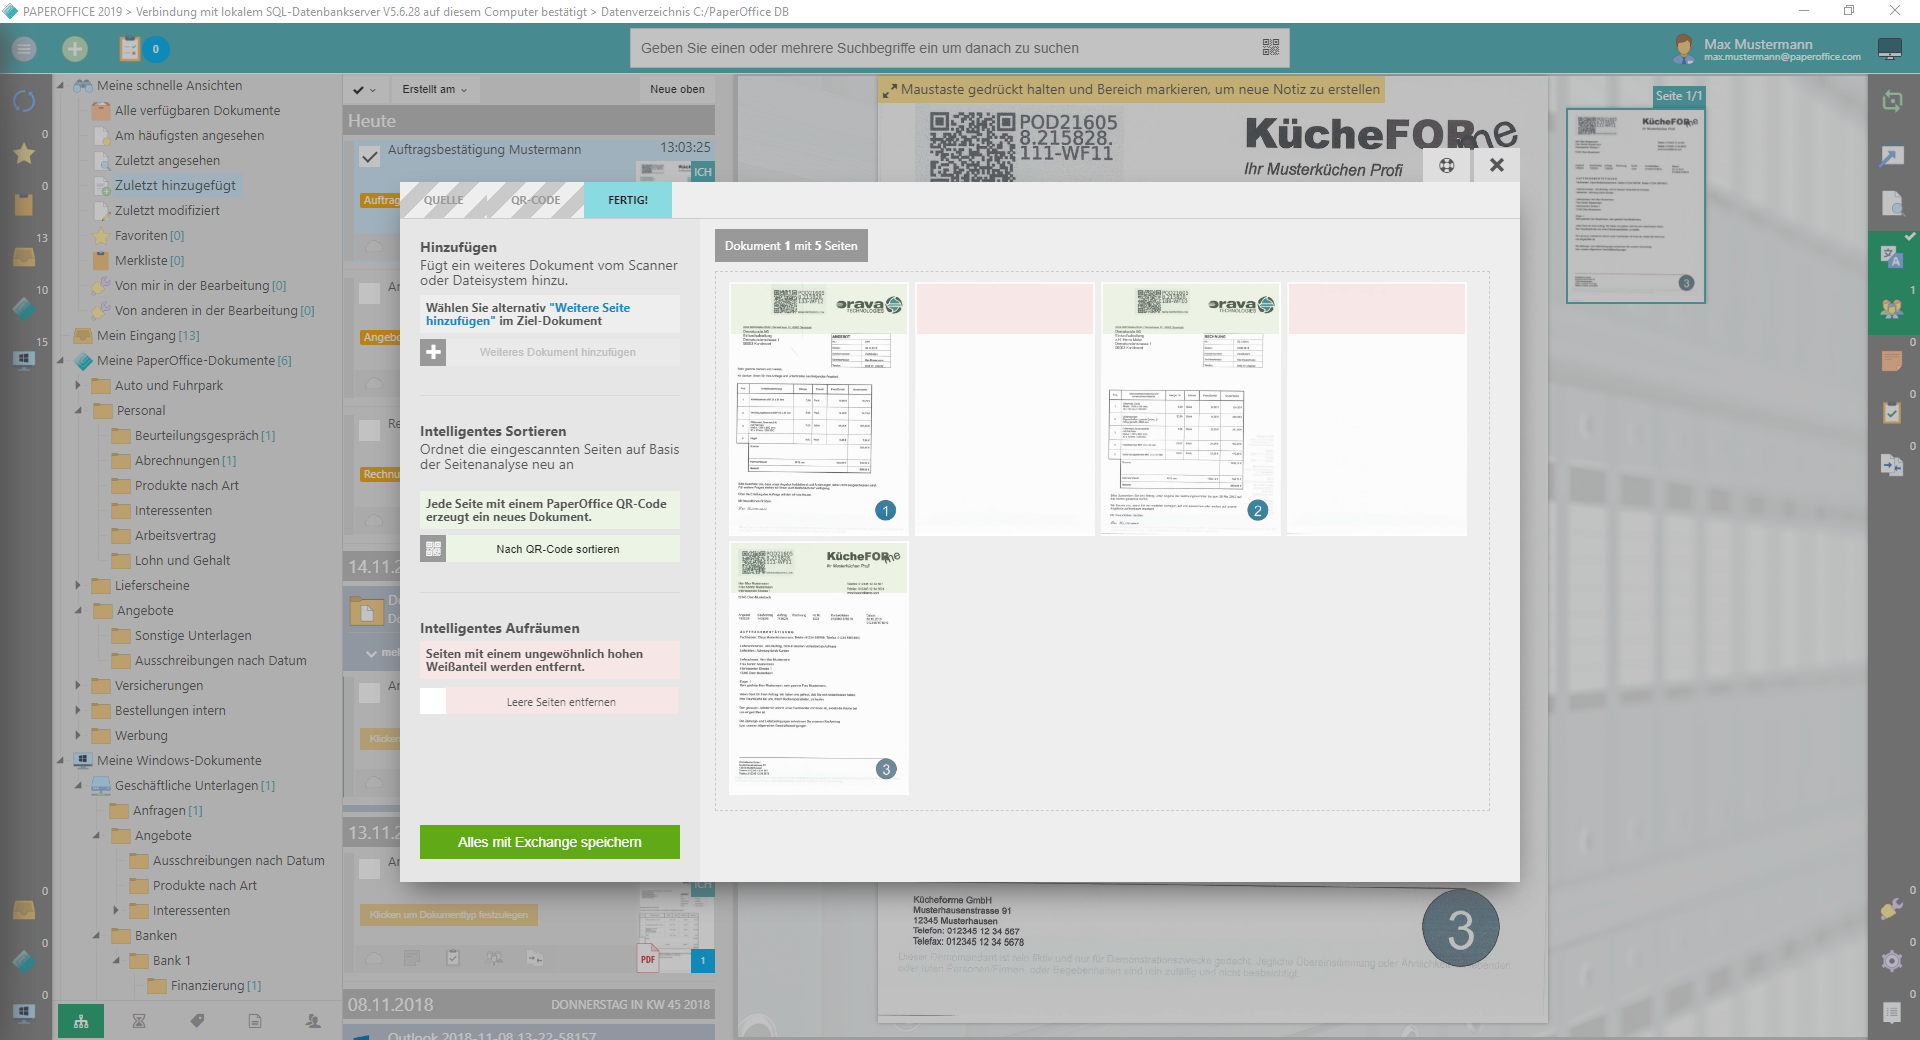
Task: Expand the Versicherungen folder
Action: [x=78, y=685]
